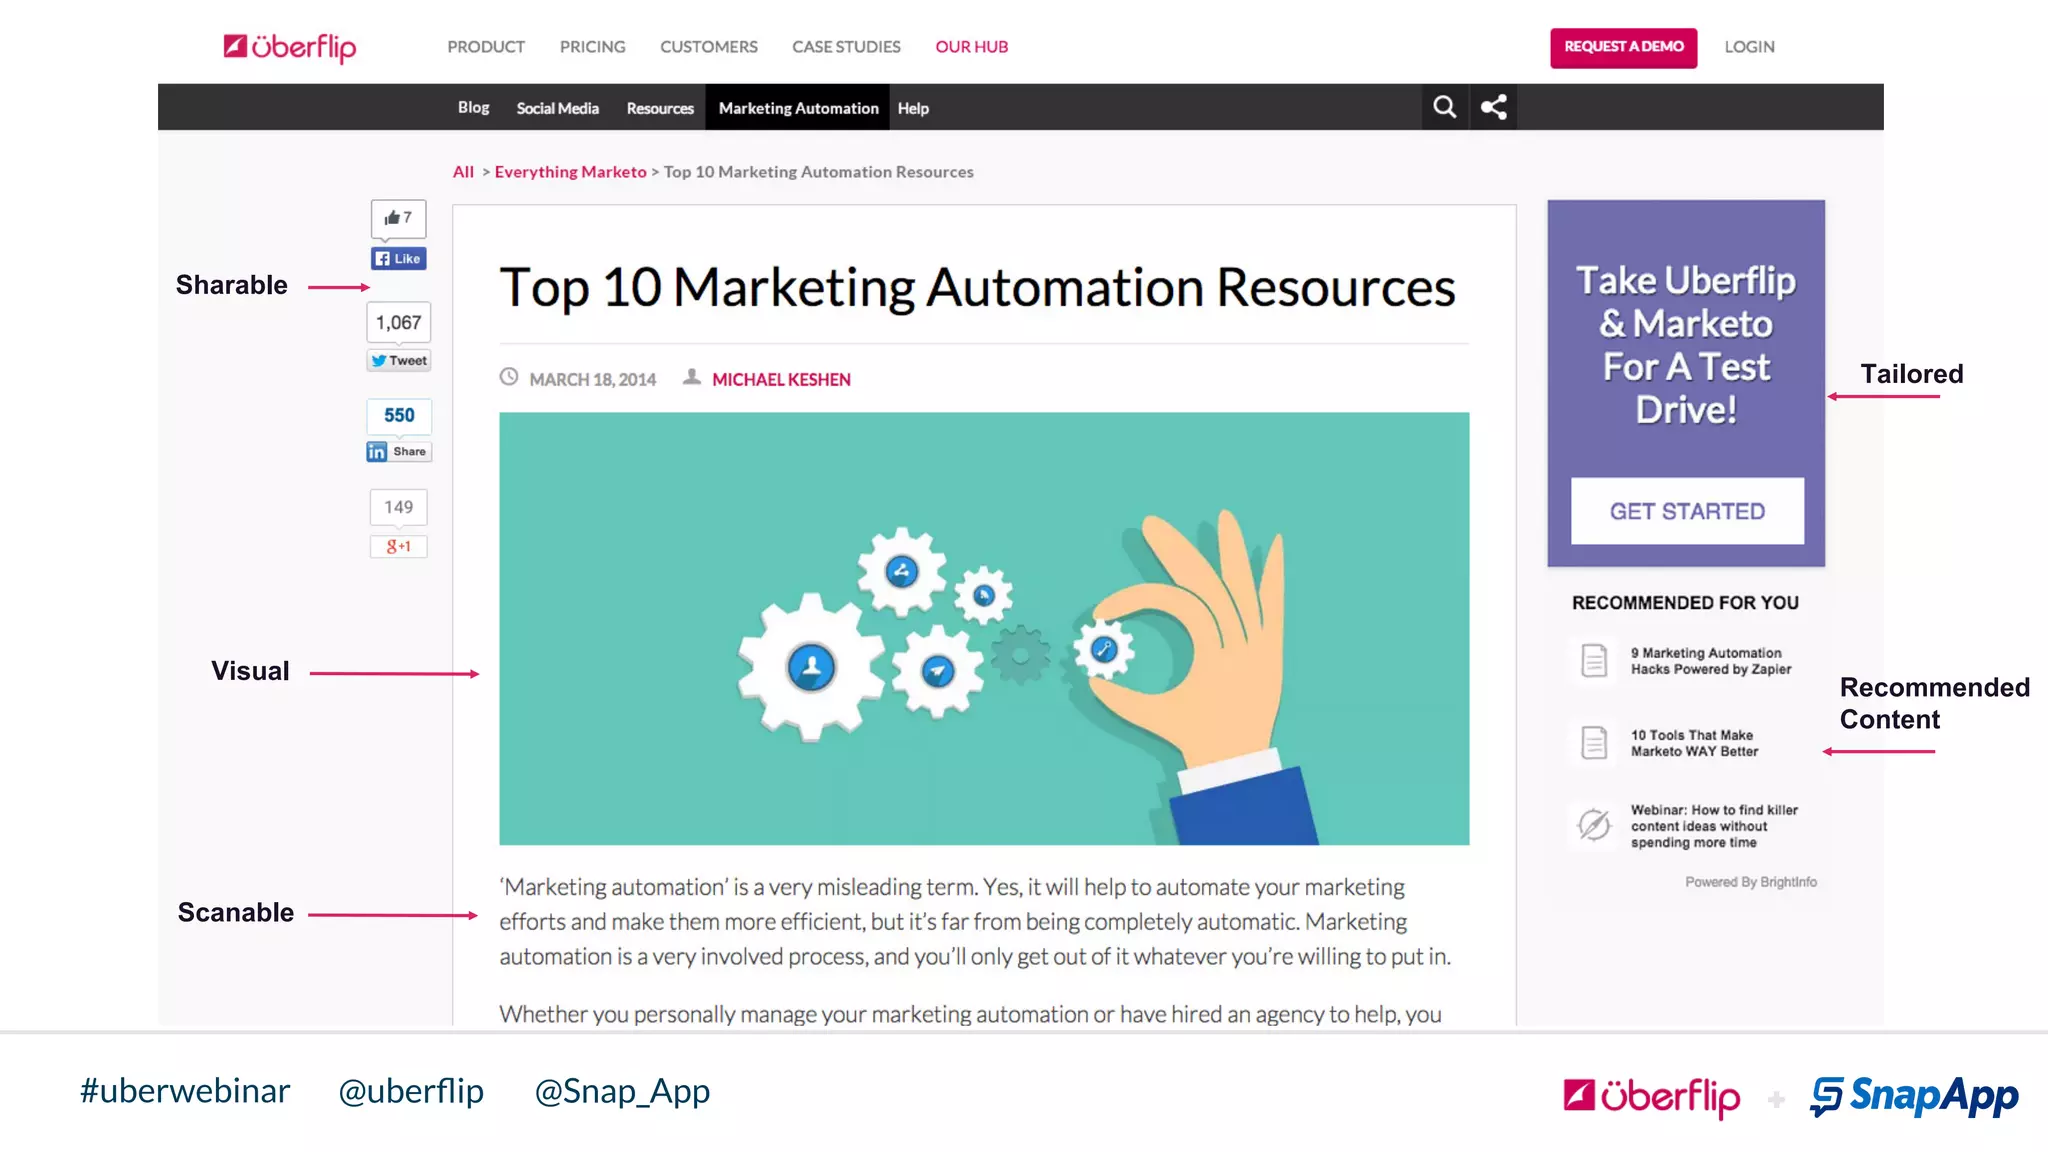Click the gears and hand article image
Image resolution: width=2048 pixels, height=1152 pixels.
(984, 628)
